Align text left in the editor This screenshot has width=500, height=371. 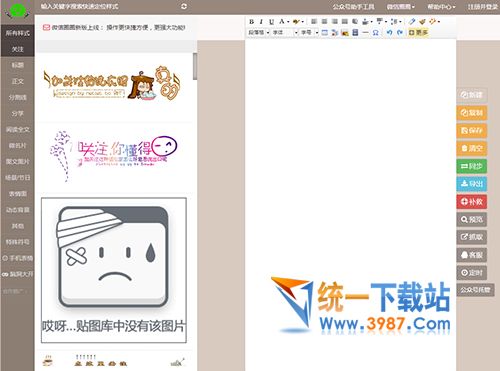(314, 22)
